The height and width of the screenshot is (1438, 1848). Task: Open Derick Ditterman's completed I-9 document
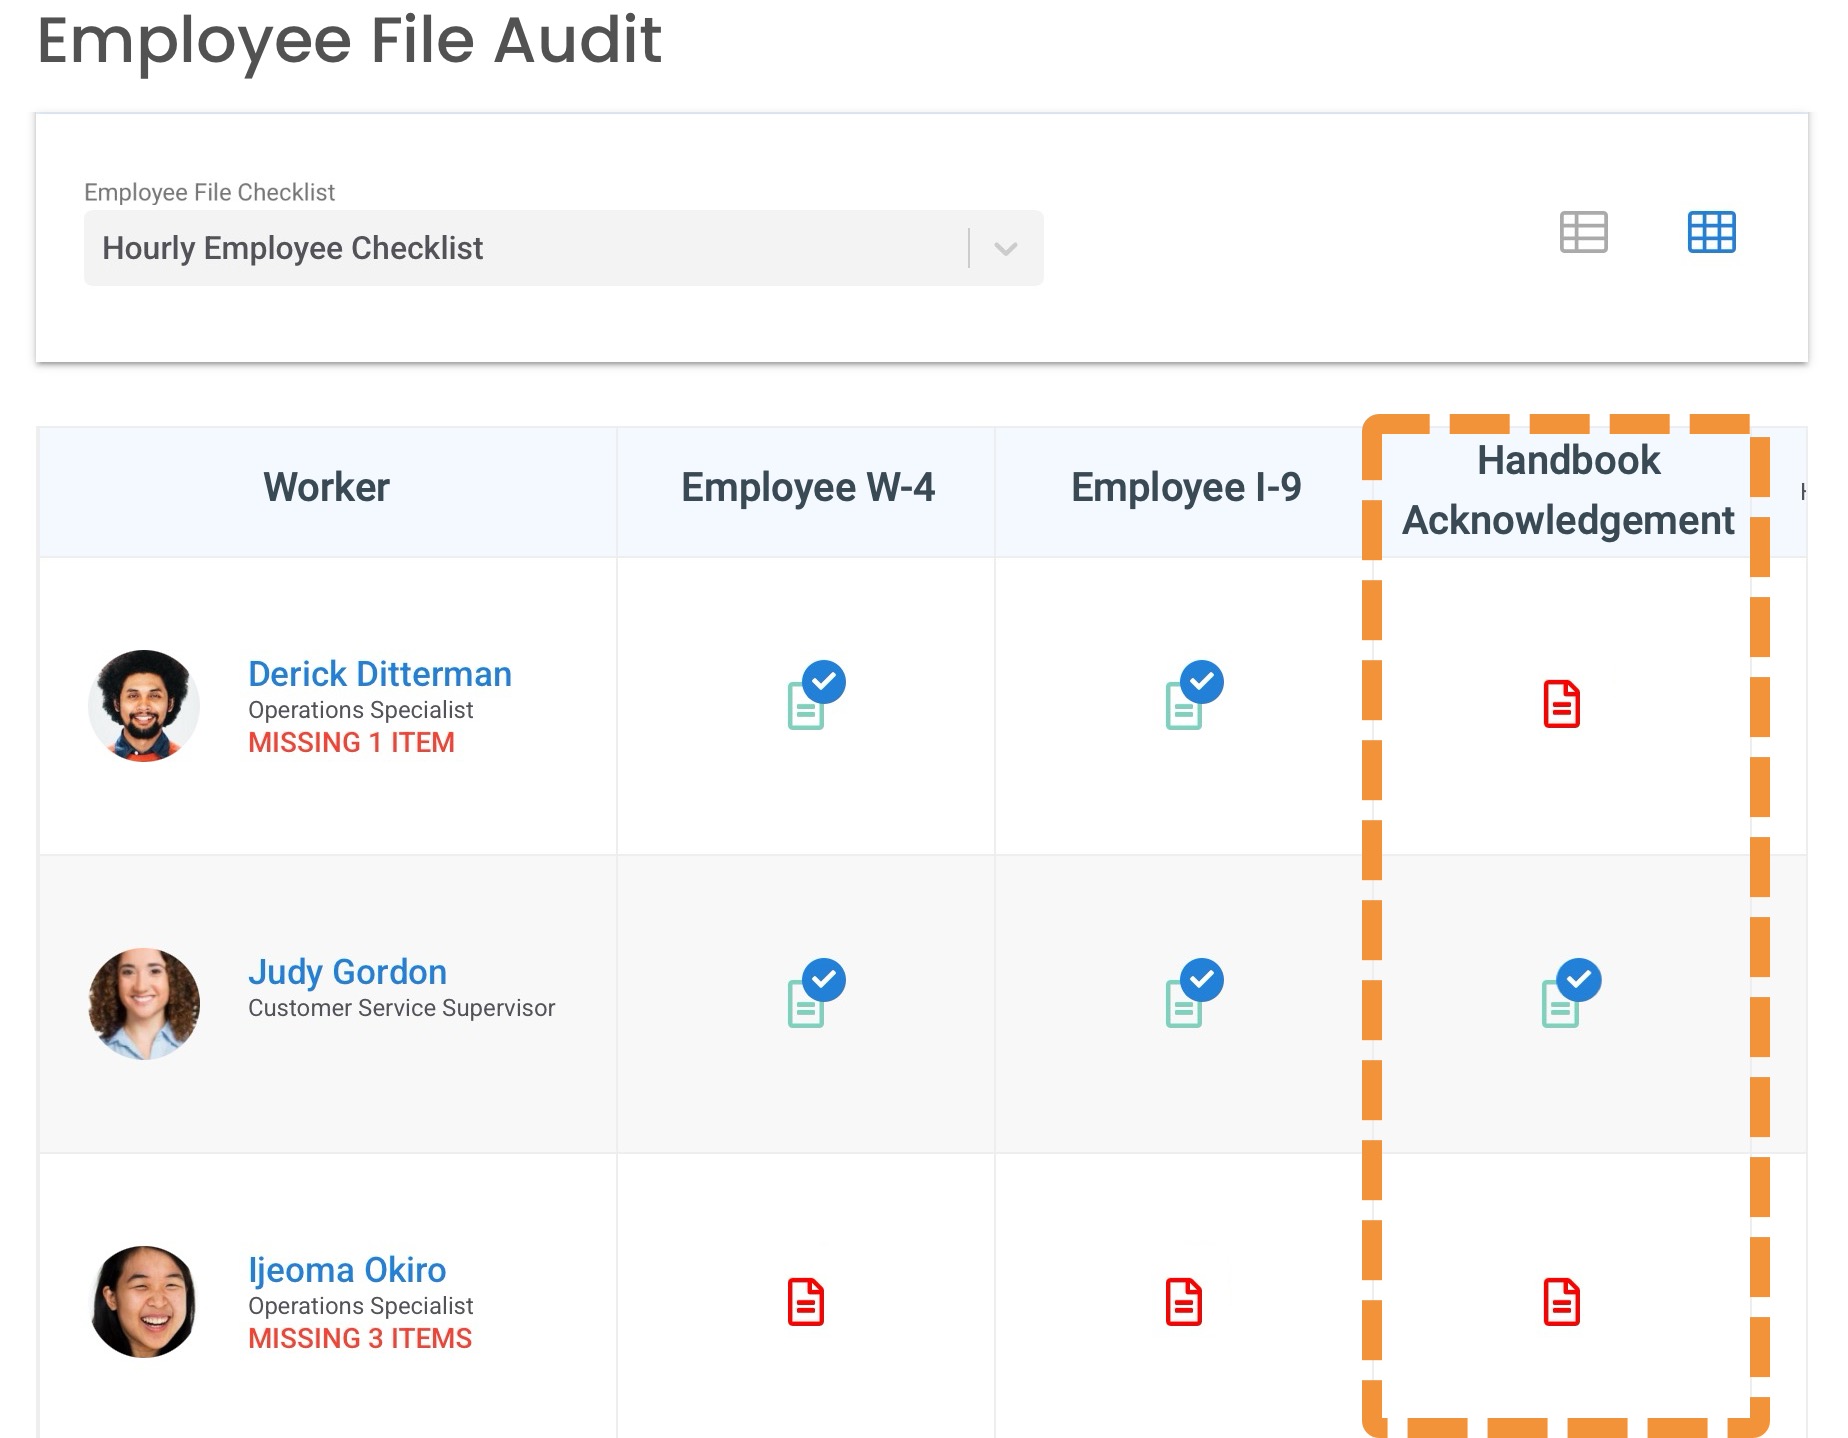tap(1190, 698)
